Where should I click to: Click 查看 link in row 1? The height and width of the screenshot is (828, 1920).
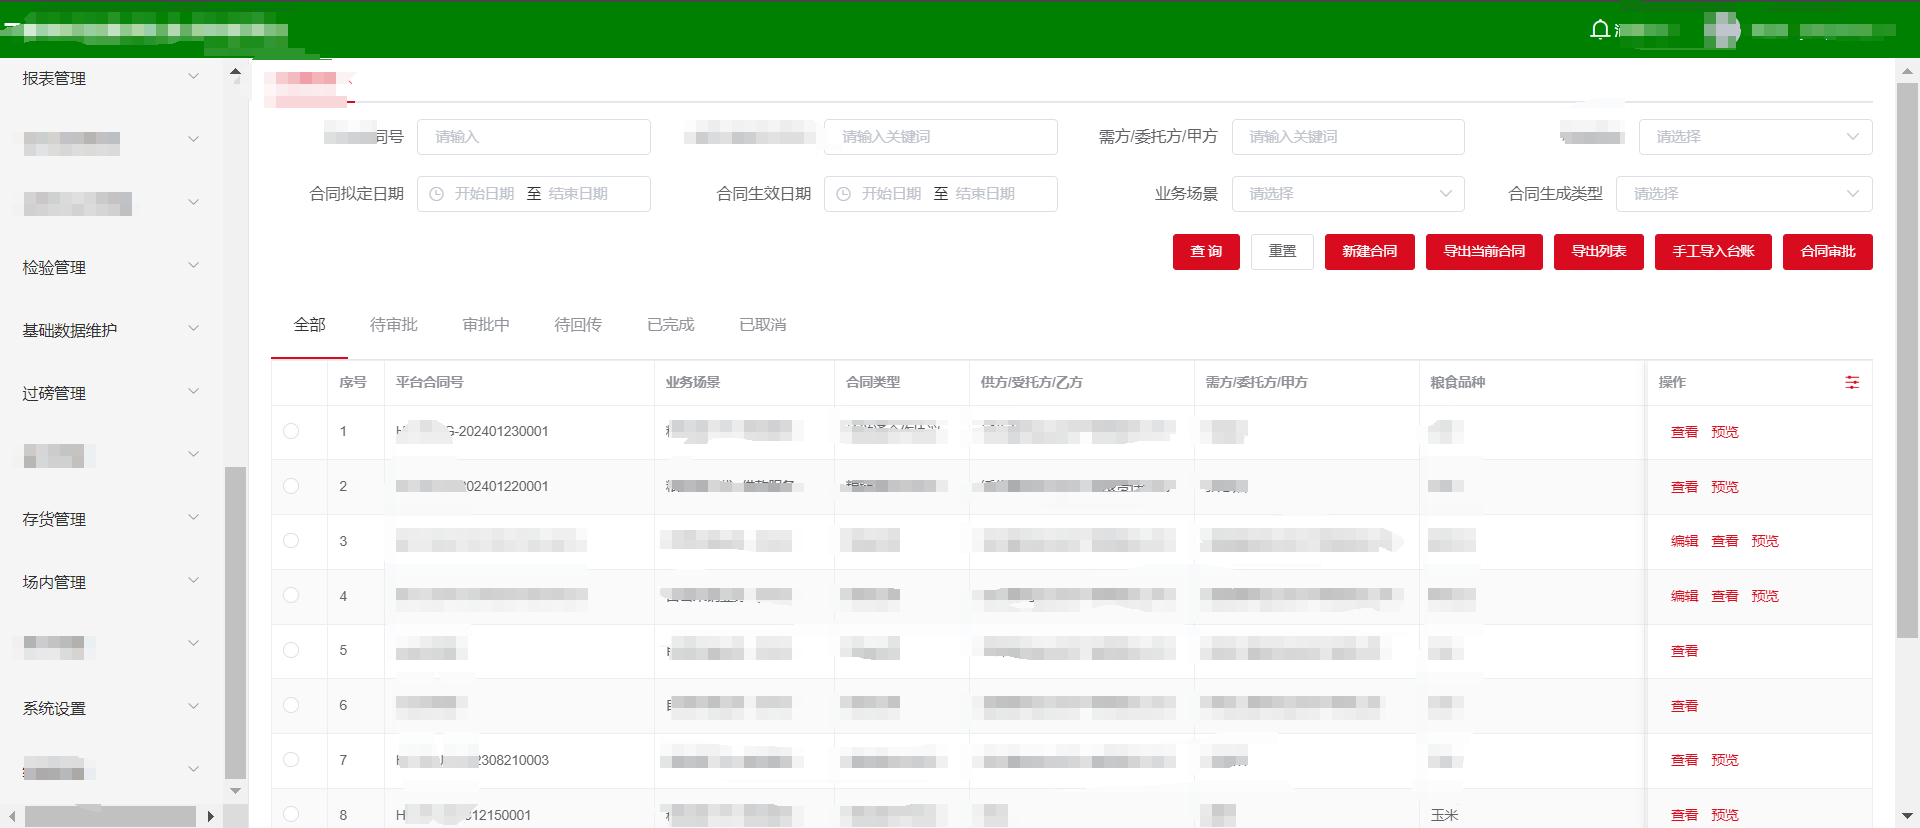click(x=1685, y=432)
